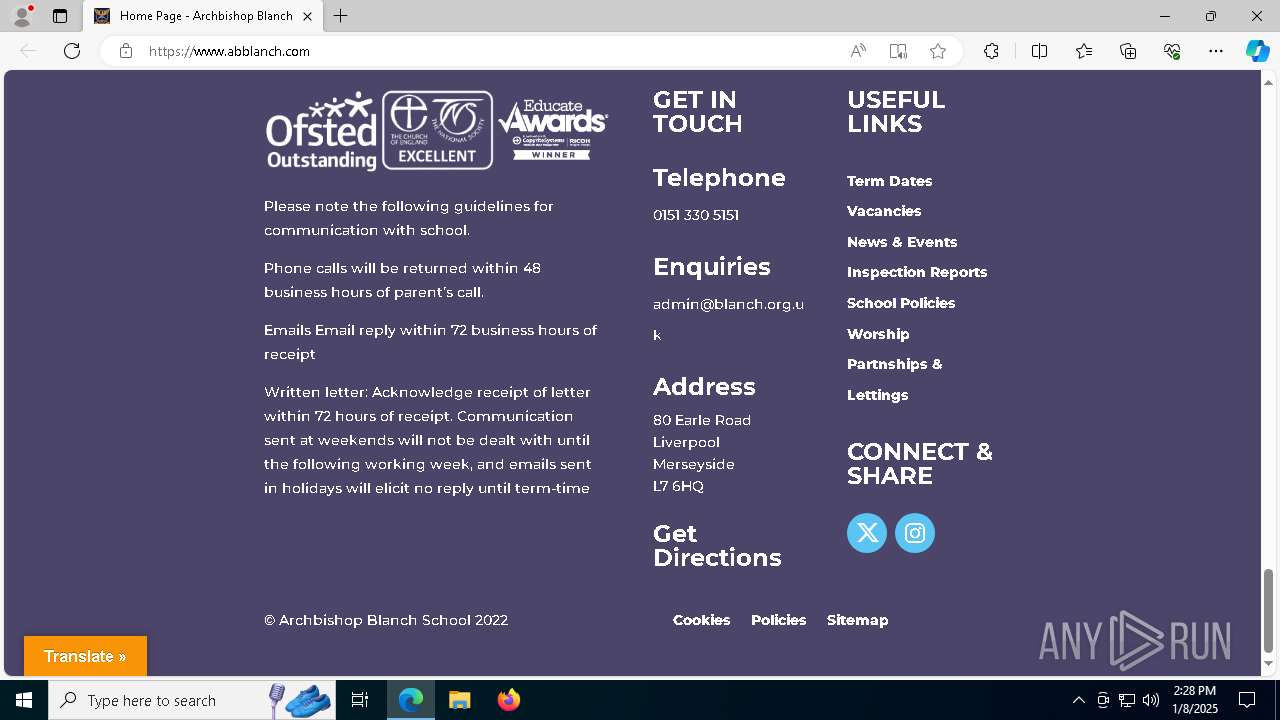Add this page to favorites
This screenshot has height=720, width=1280.
[938, 51]
